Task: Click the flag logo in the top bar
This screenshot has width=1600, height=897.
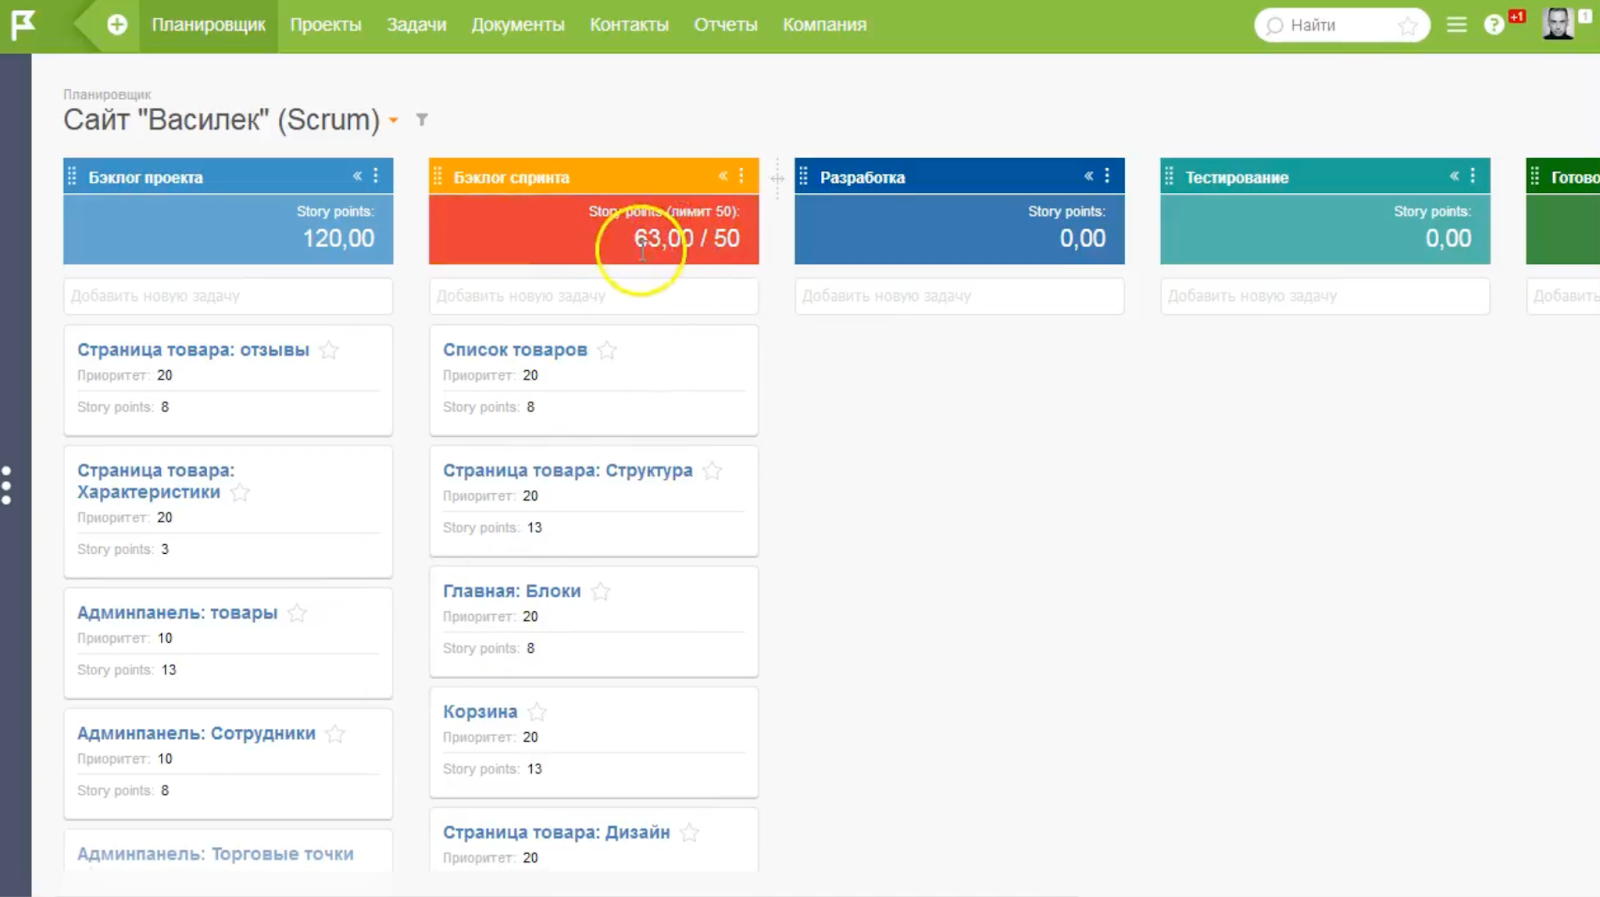Action: coord(23,24)
